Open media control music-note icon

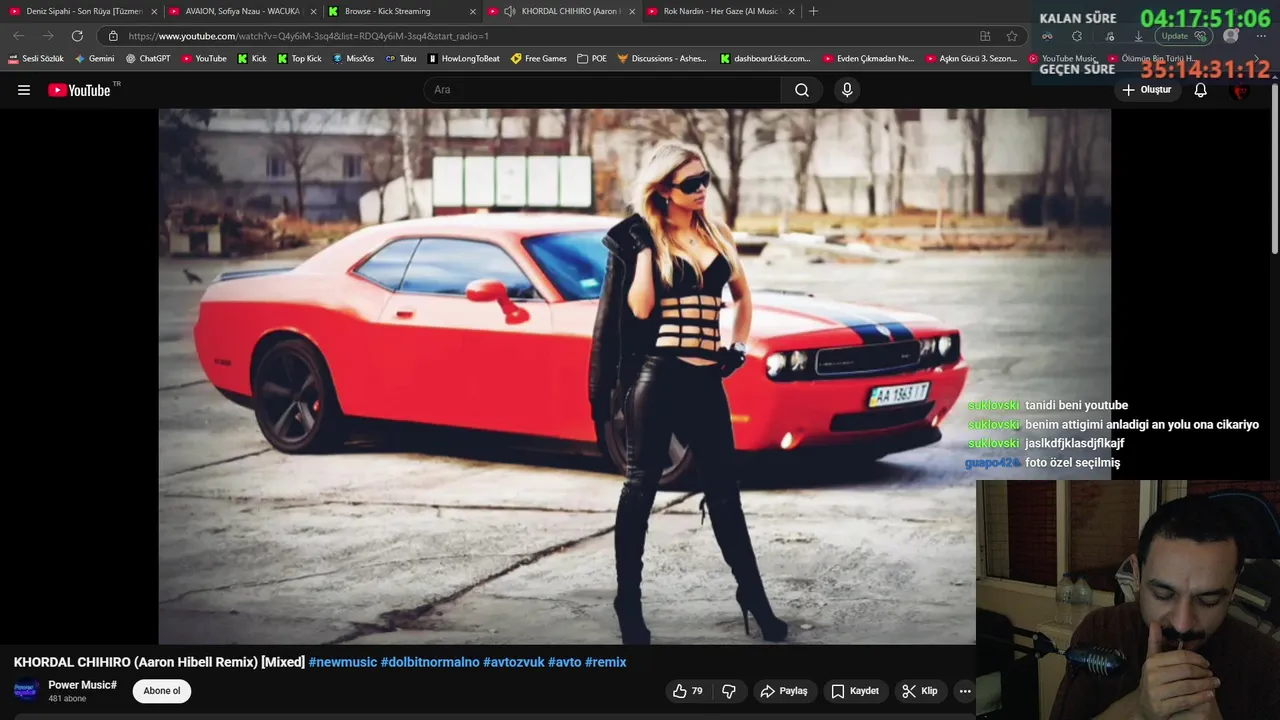1108,36
